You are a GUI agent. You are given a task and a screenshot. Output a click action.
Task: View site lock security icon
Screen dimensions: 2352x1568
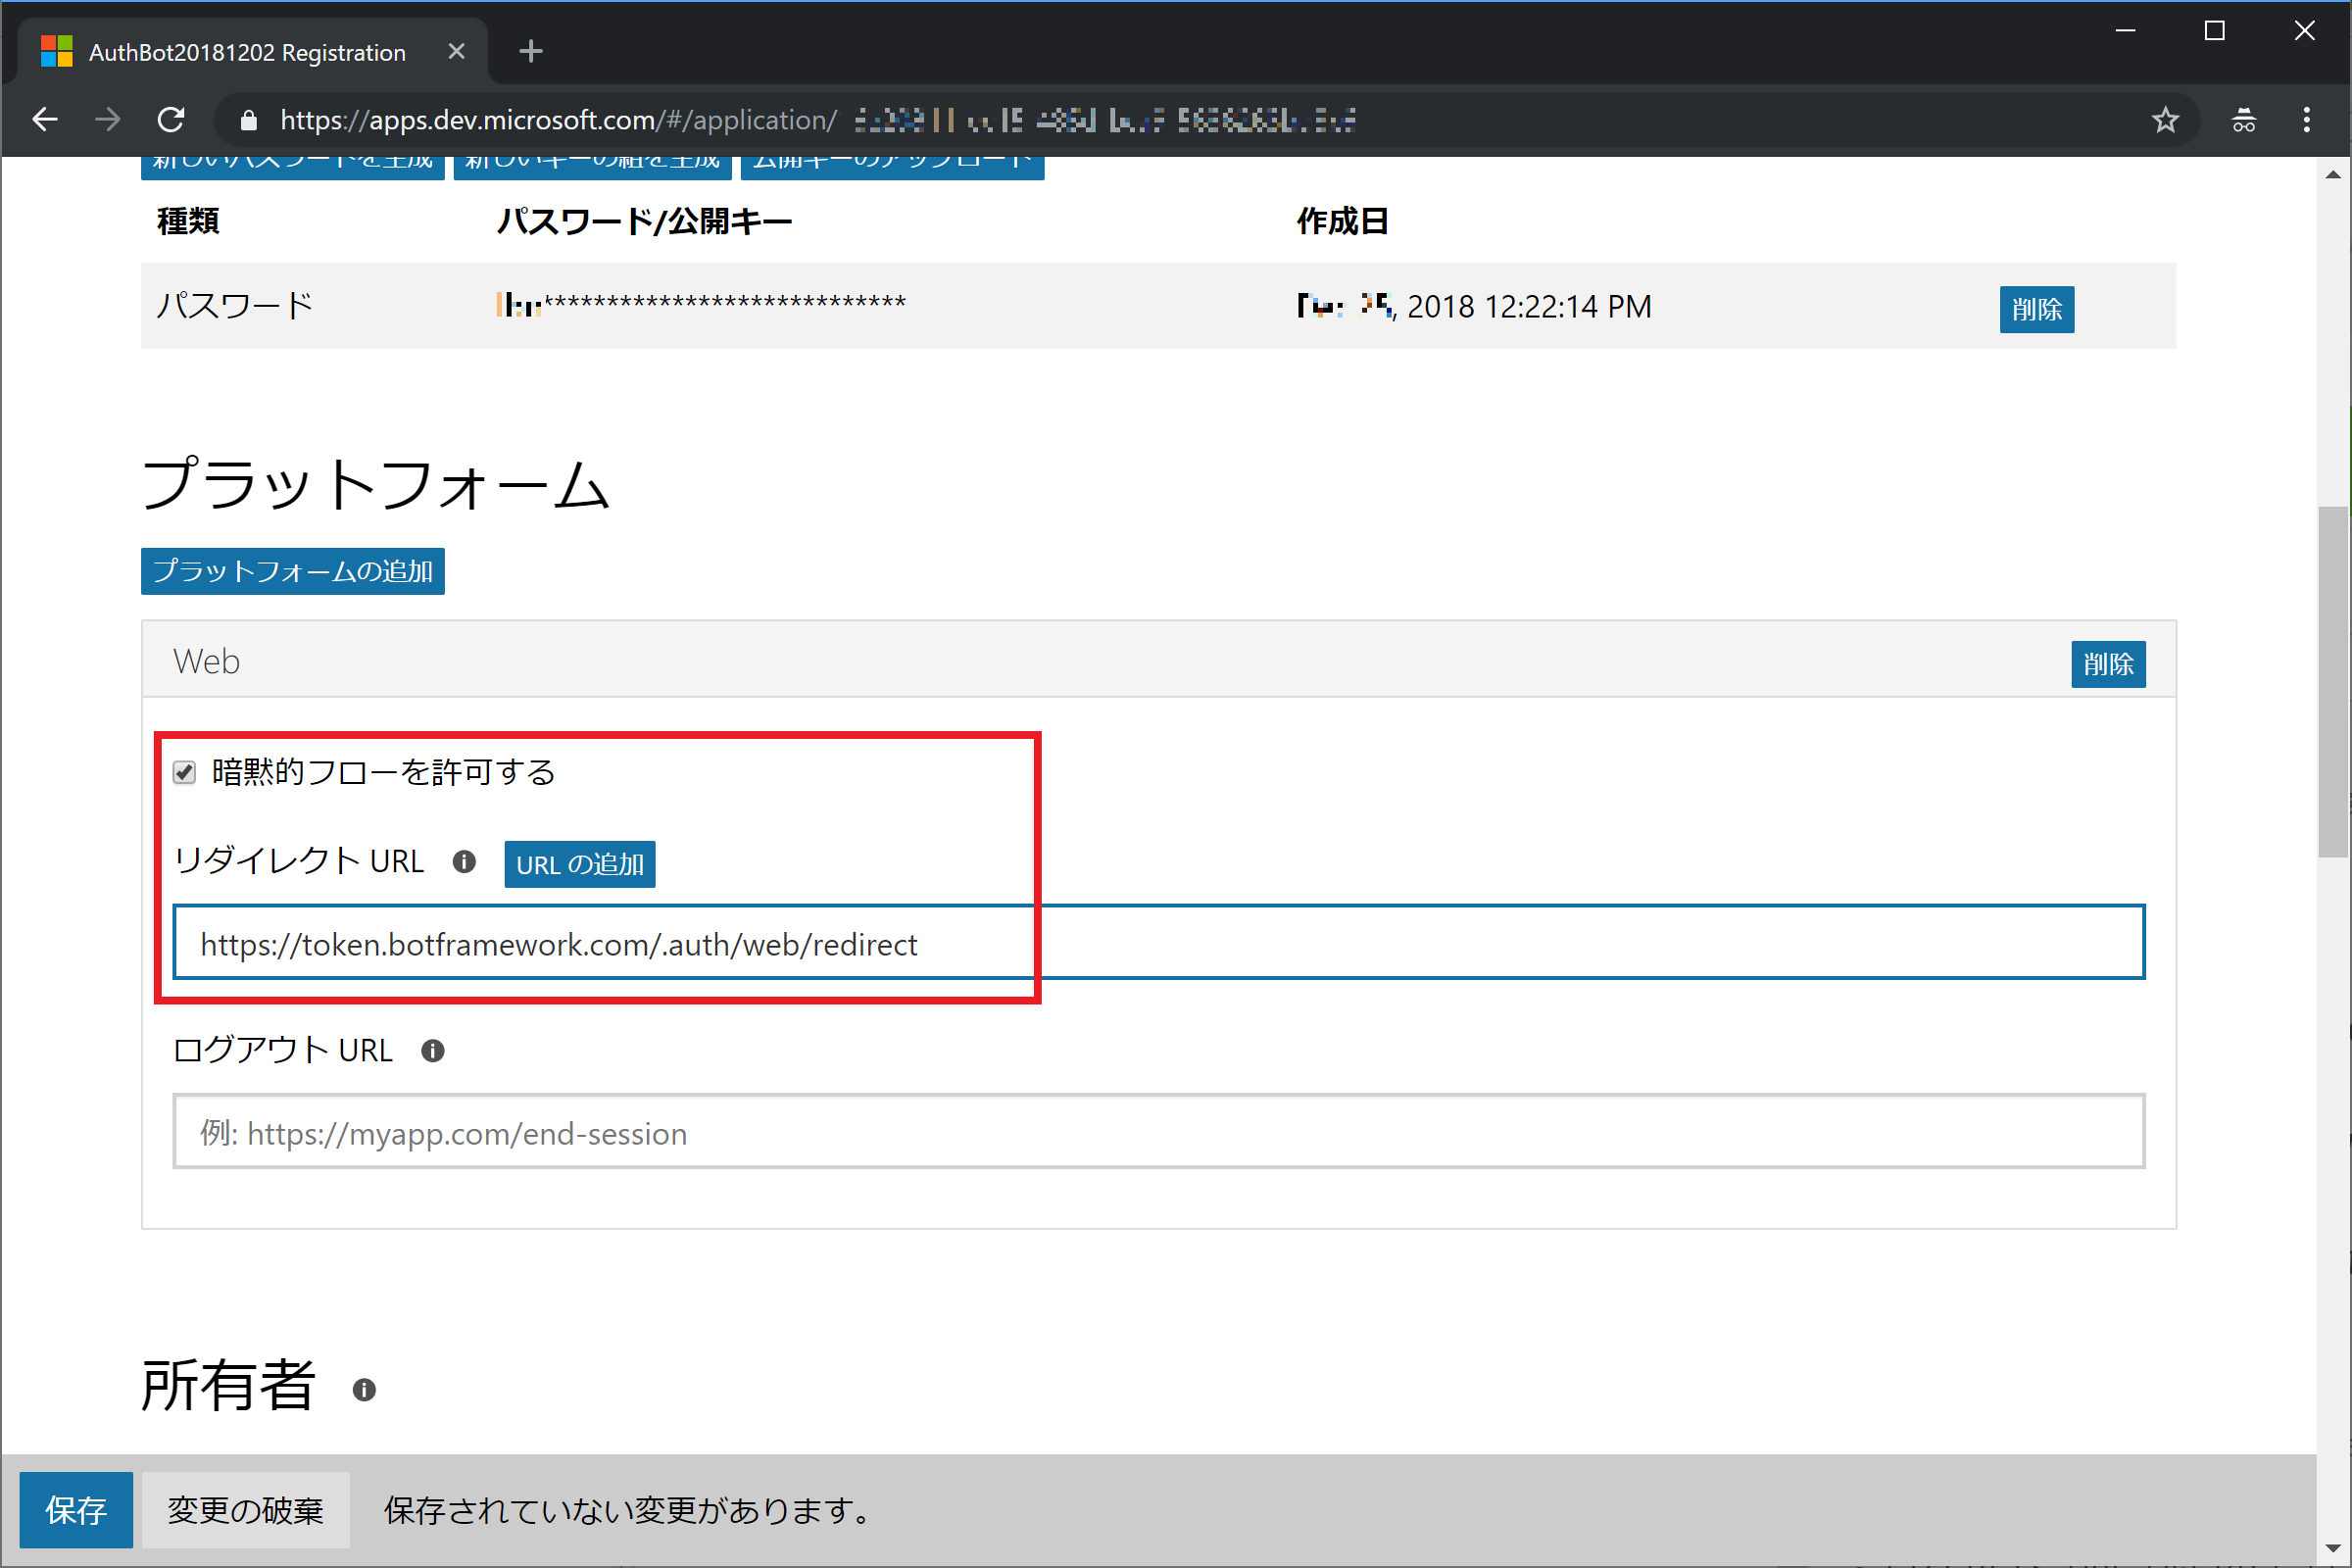[x=249, y=121]
